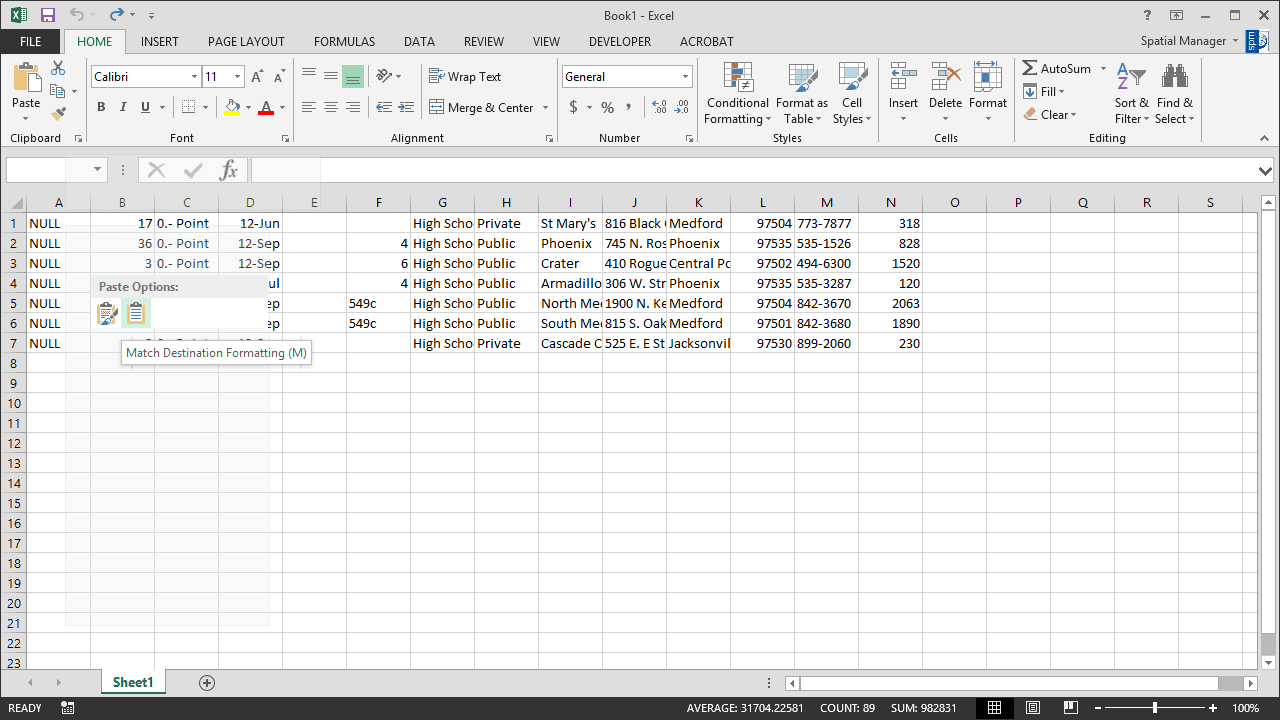Click the Paste clipboard icon
The width and height of the screenshot is (1280, 720).
click(x=26, y=79)
